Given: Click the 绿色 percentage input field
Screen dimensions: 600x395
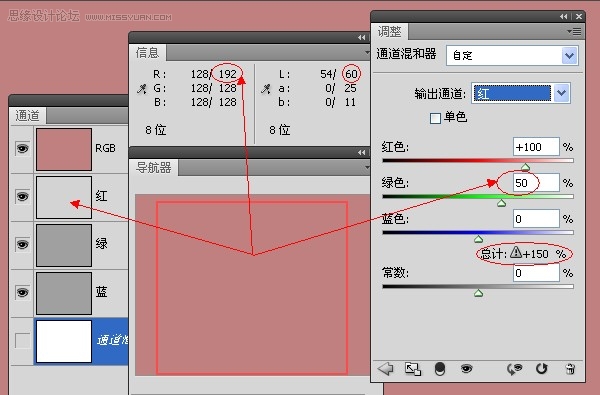Looking at the screenshot, I should click(x=536, y=183).
